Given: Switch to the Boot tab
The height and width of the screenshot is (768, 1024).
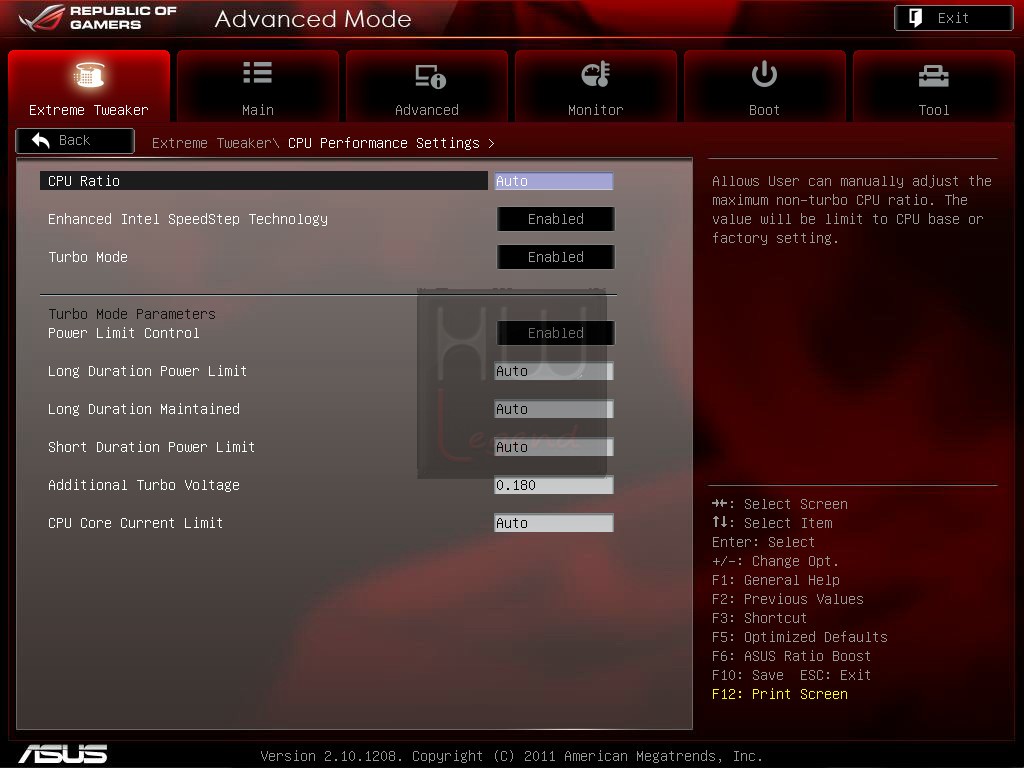Looking at the screenshot, I should pos(765,86).
